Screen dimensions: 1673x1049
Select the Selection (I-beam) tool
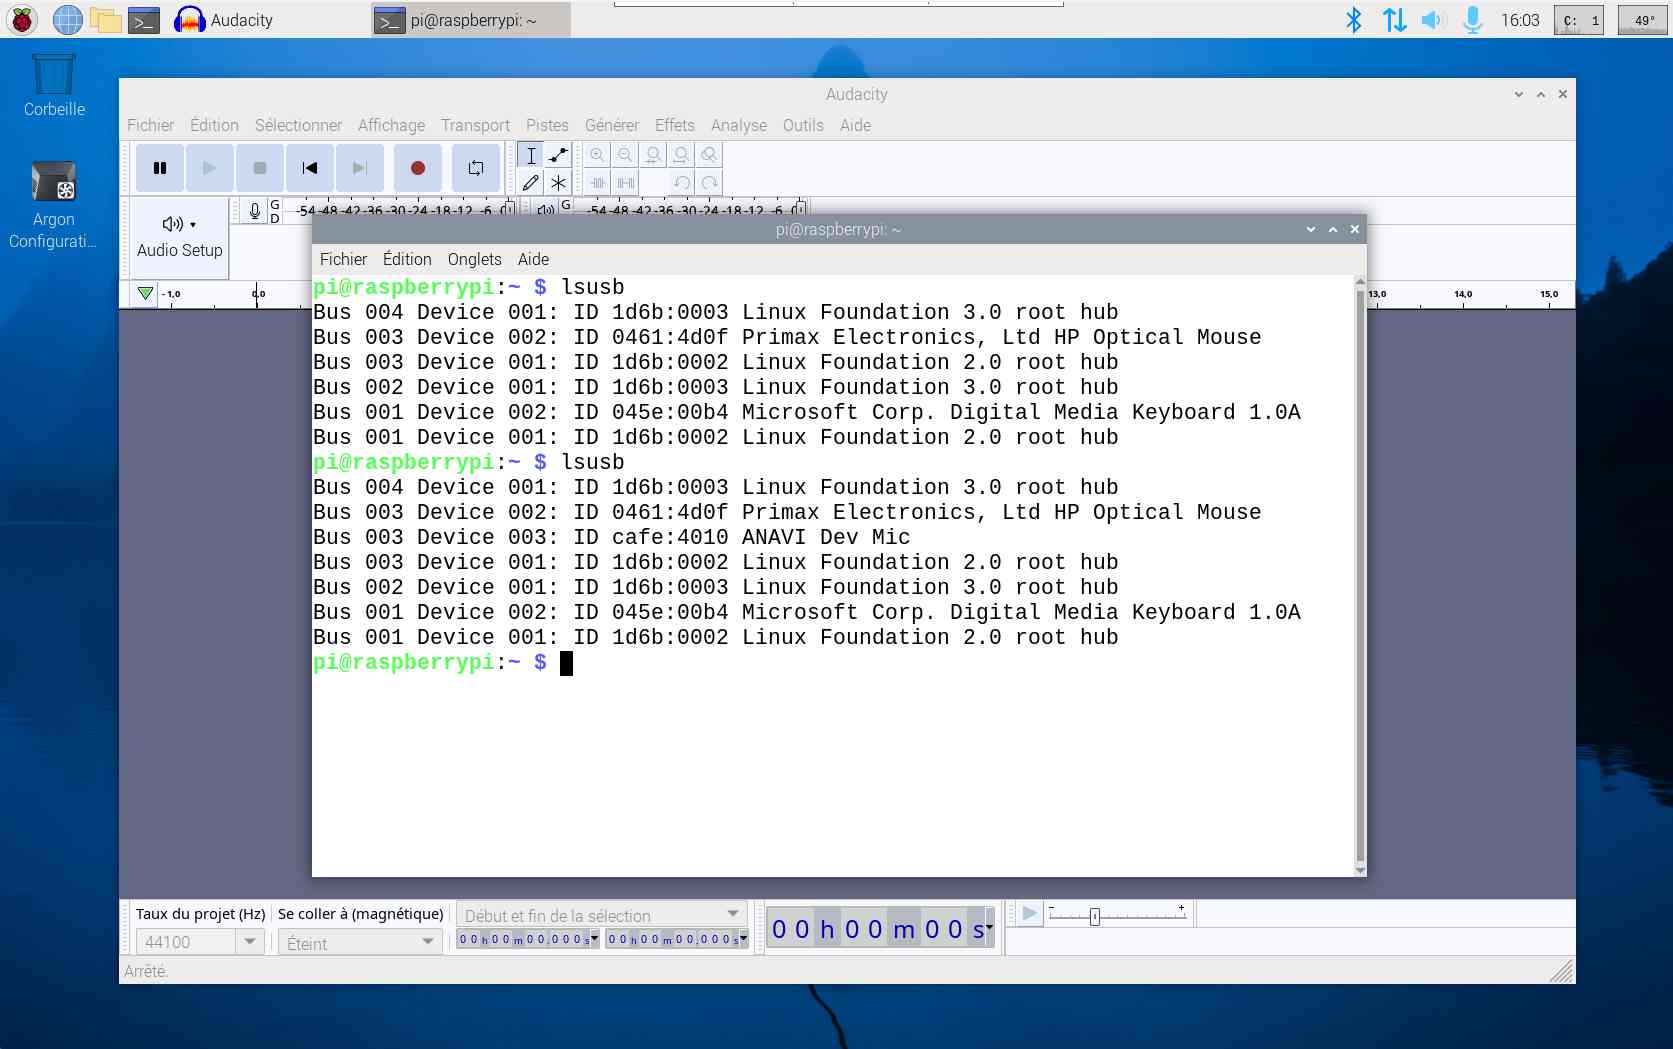(531, 155)
